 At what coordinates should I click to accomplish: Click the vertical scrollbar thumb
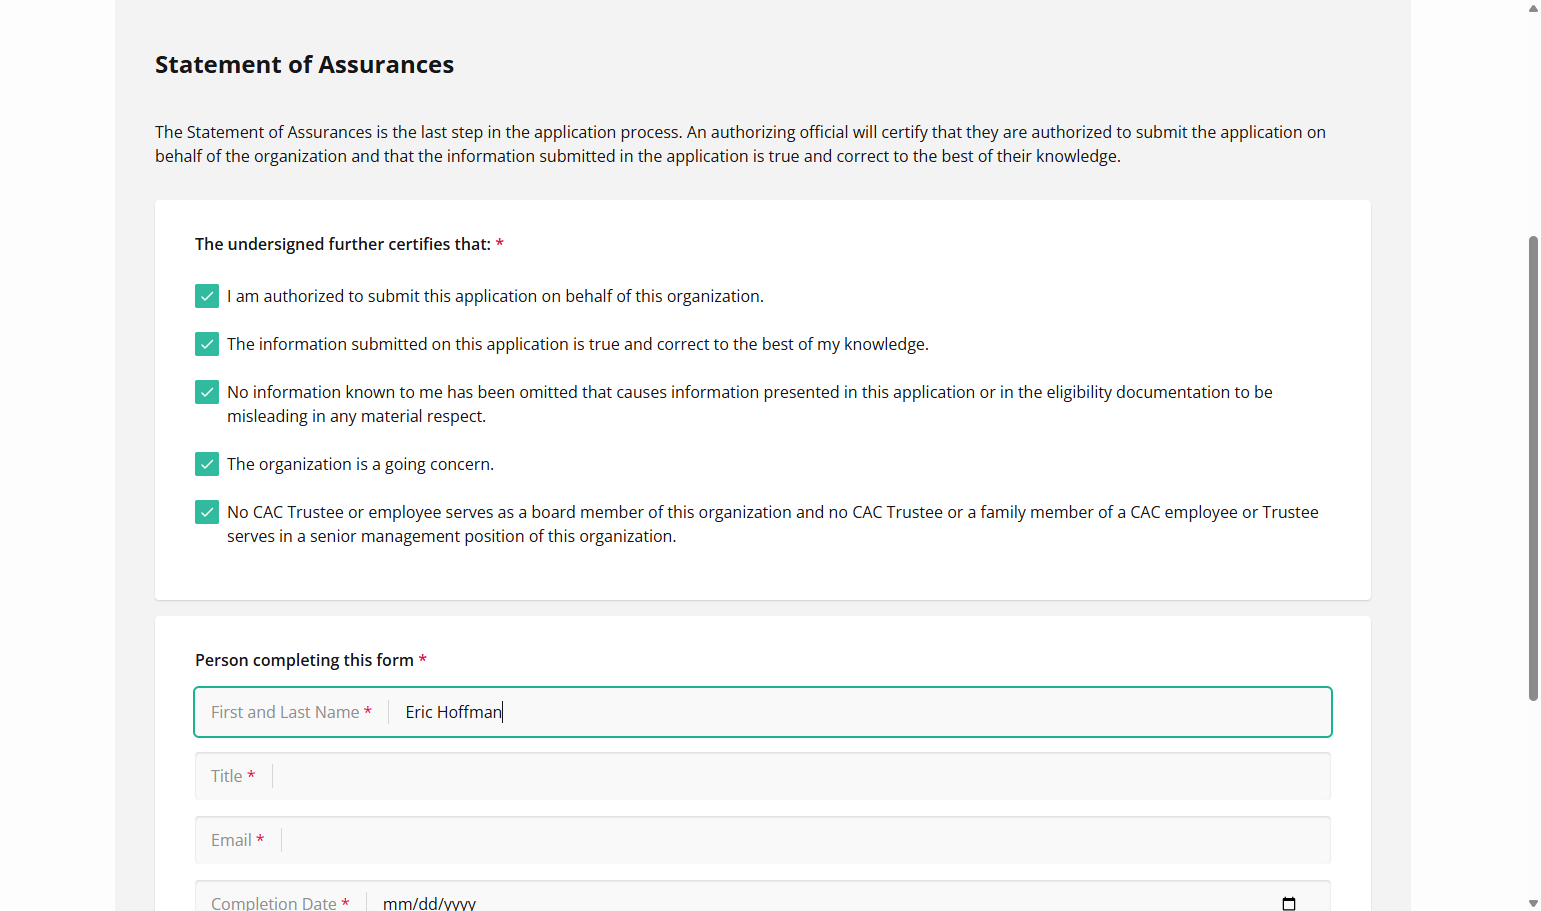(x=1533, y=468)
